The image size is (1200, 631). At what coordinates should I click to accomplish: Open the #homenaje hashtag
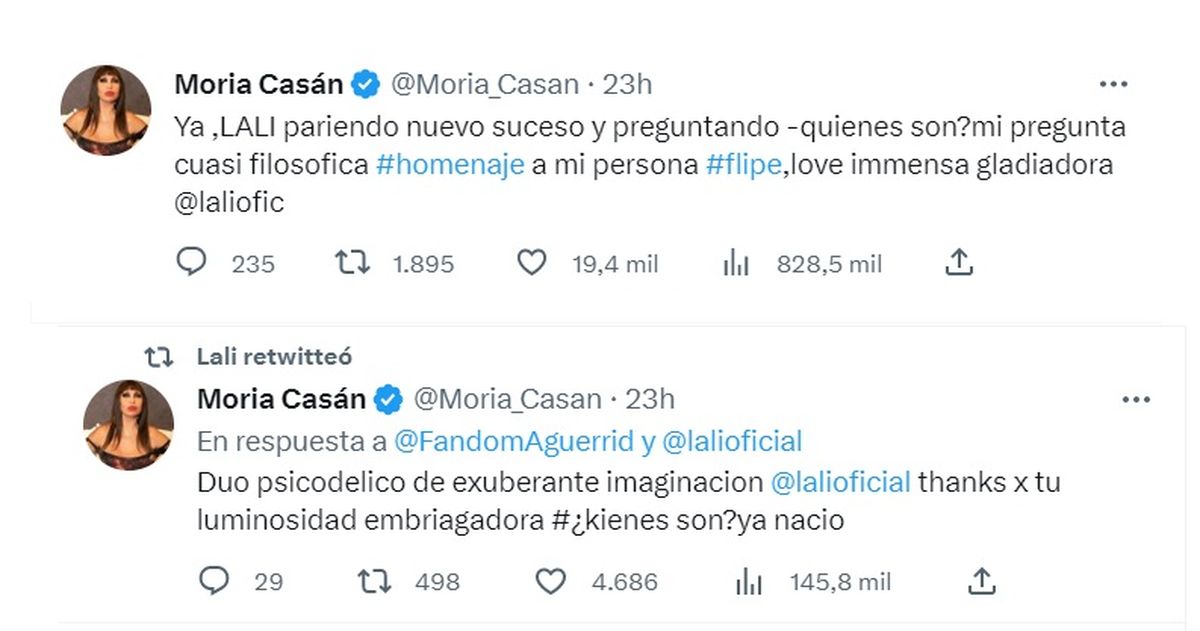click(450, 165)
